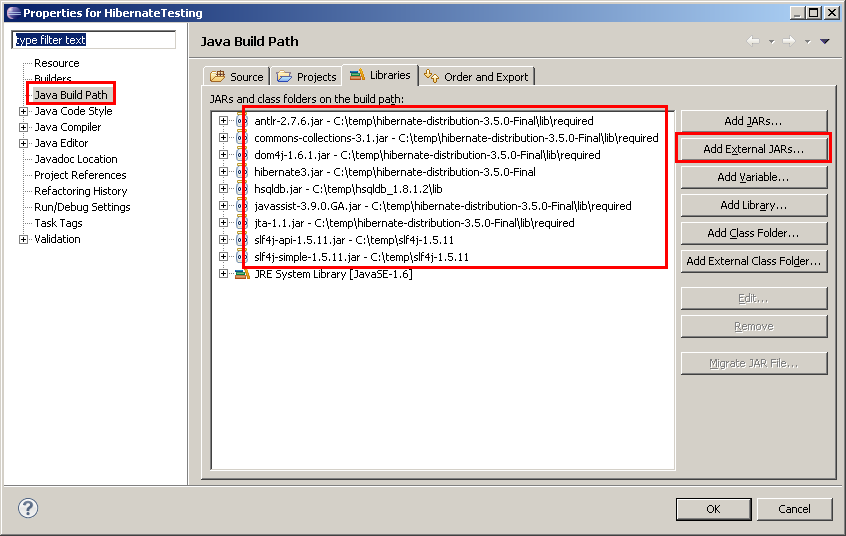This screenshot has height=536, width=846.
Task: Switch to the Source tab
Action: 236,77
